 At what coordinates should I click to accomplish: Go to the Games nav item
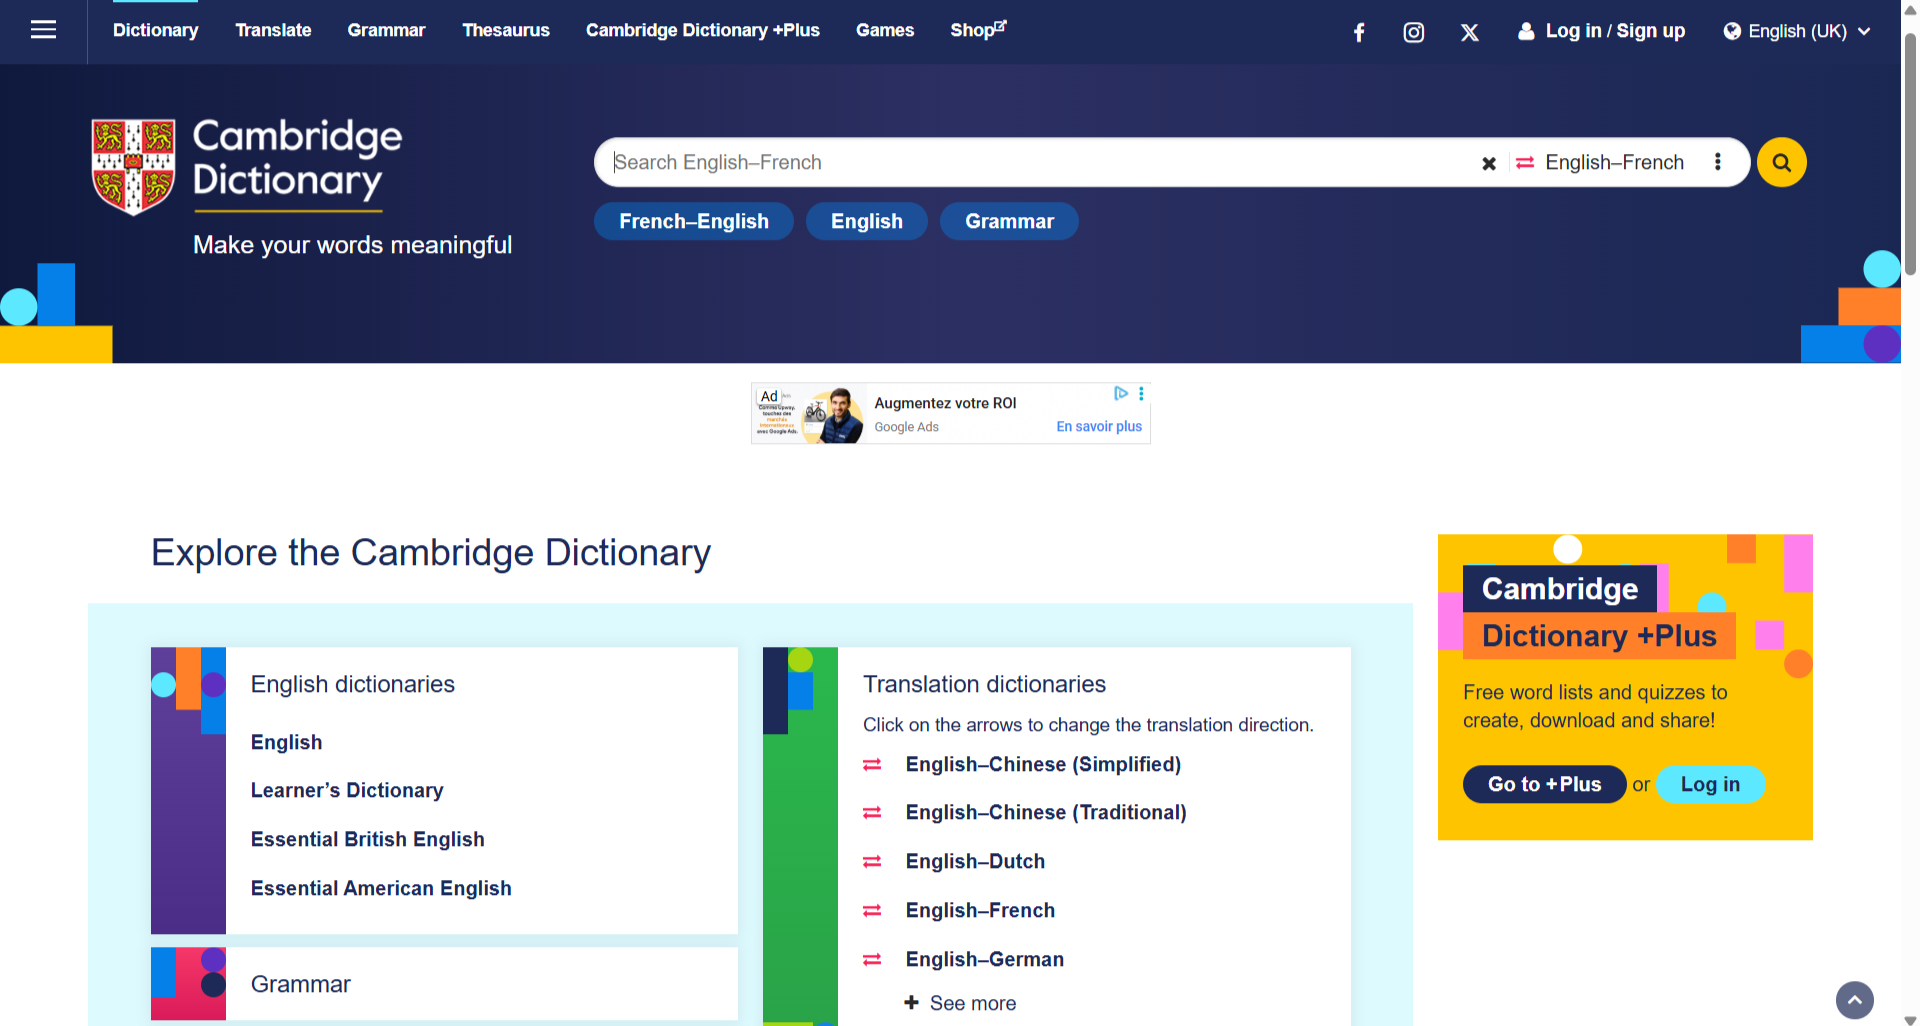coord(884,30)
